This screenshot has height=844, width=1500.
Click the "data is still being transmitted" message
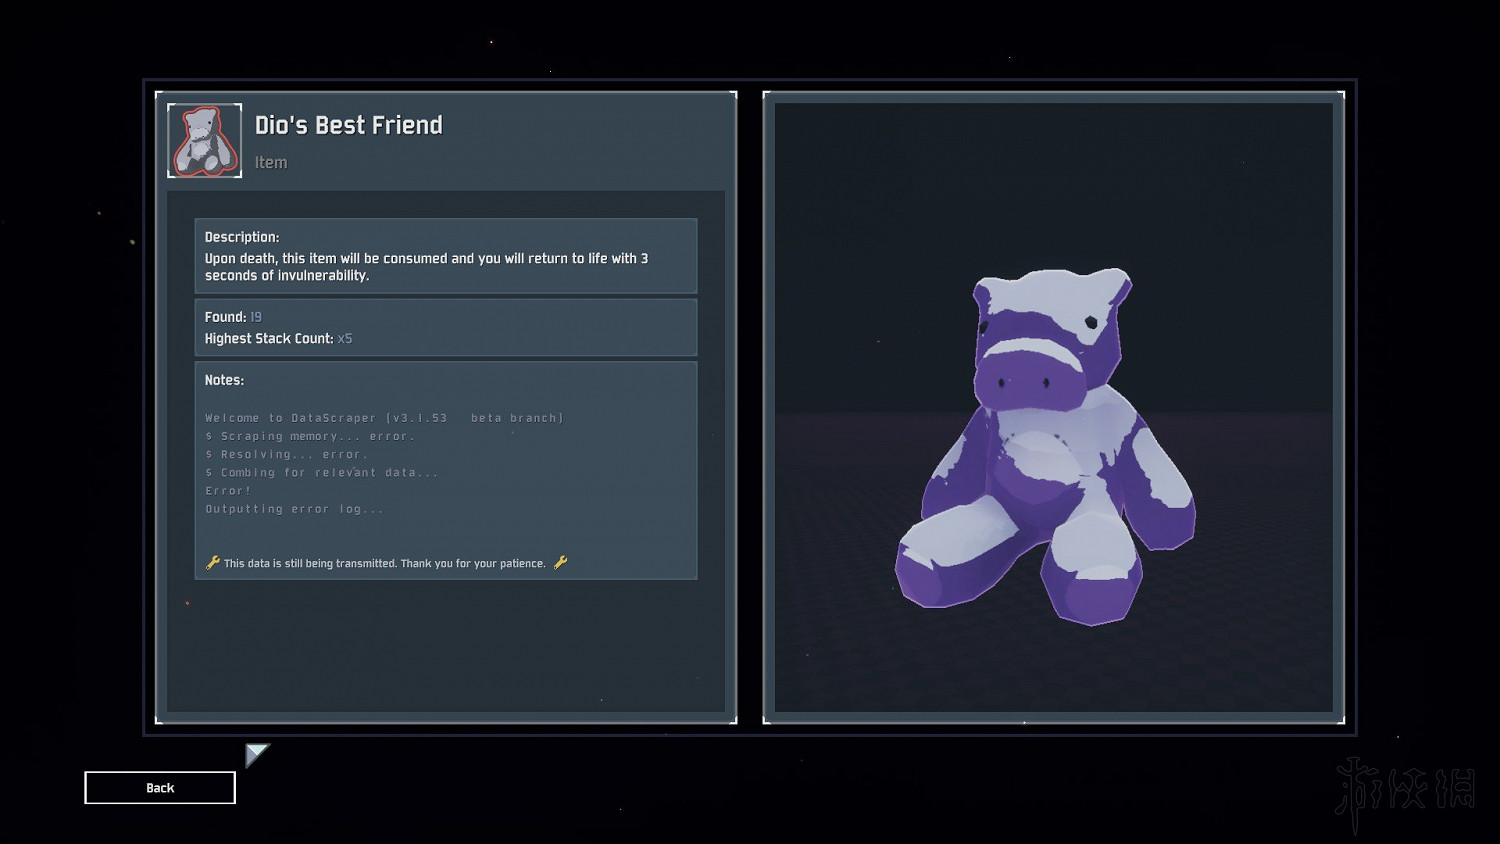point(385,564)
